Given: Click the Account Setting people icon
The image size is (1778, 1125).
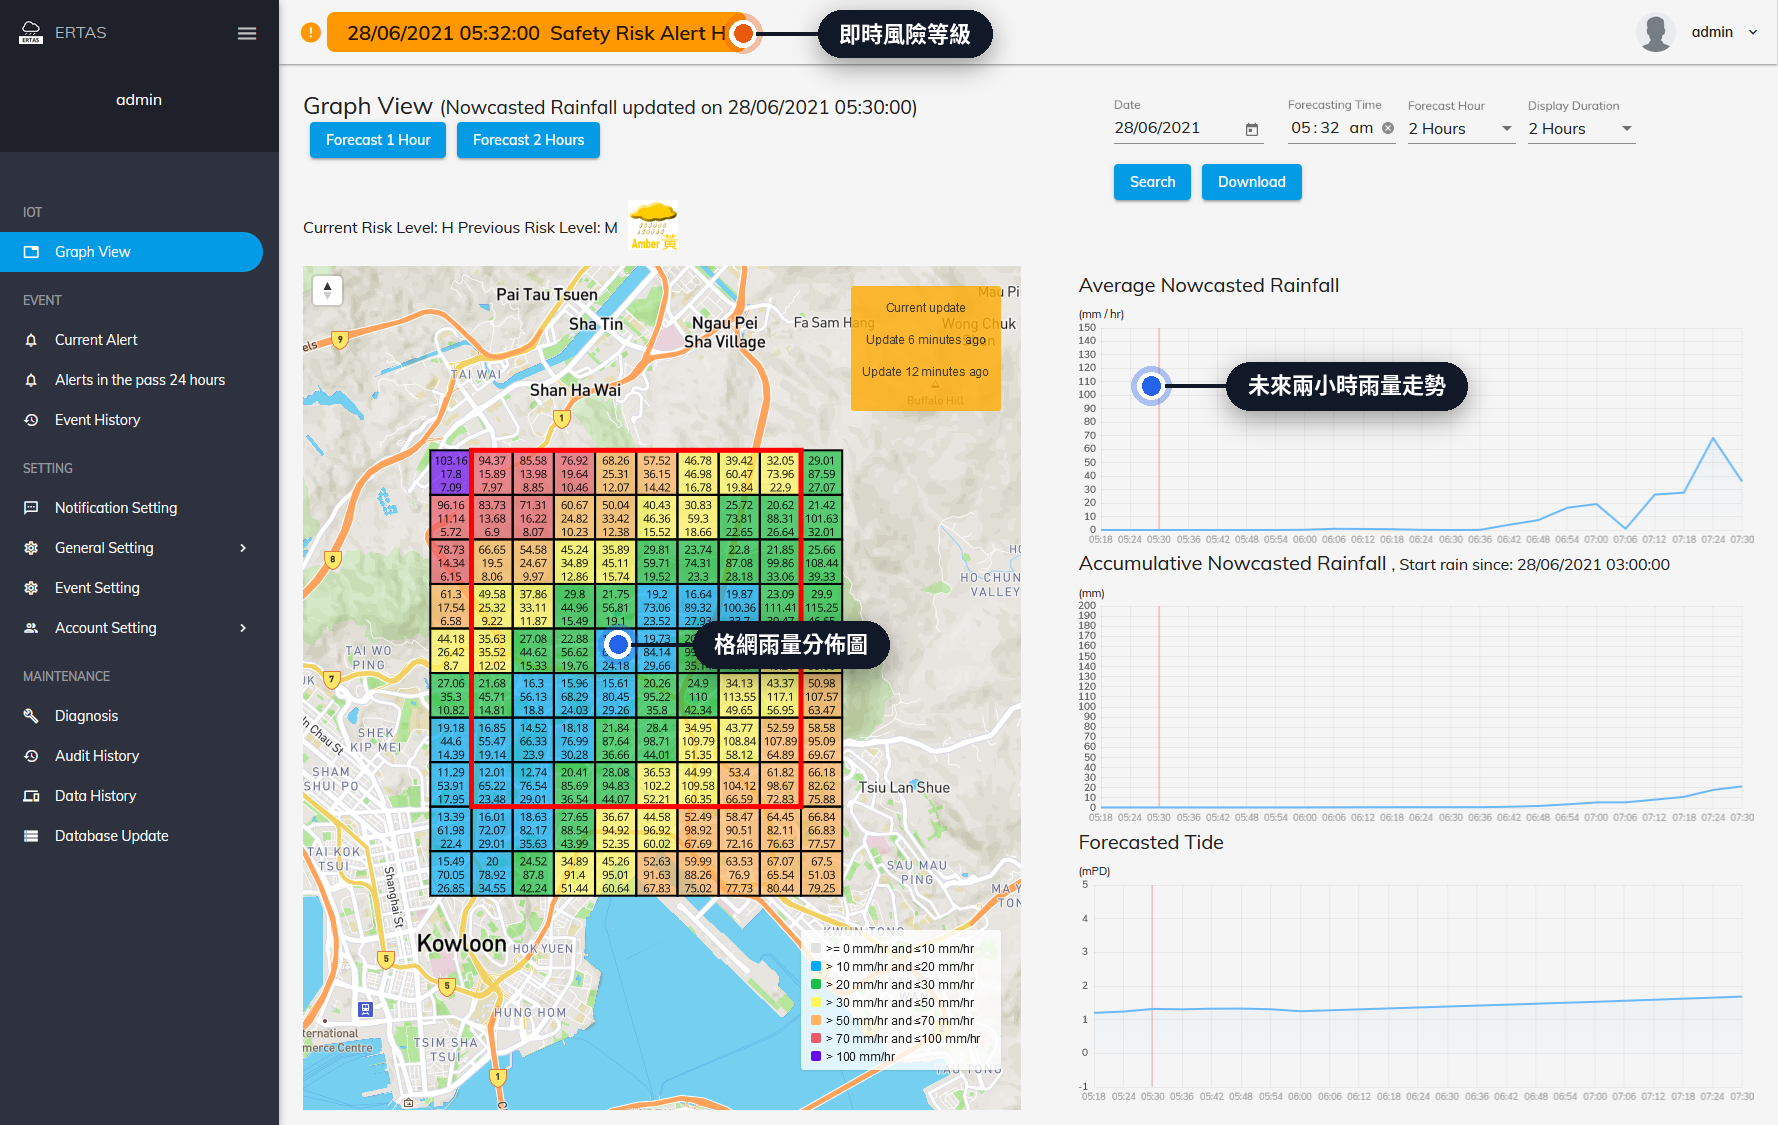Looking at the screenshot, I should 31,628.
